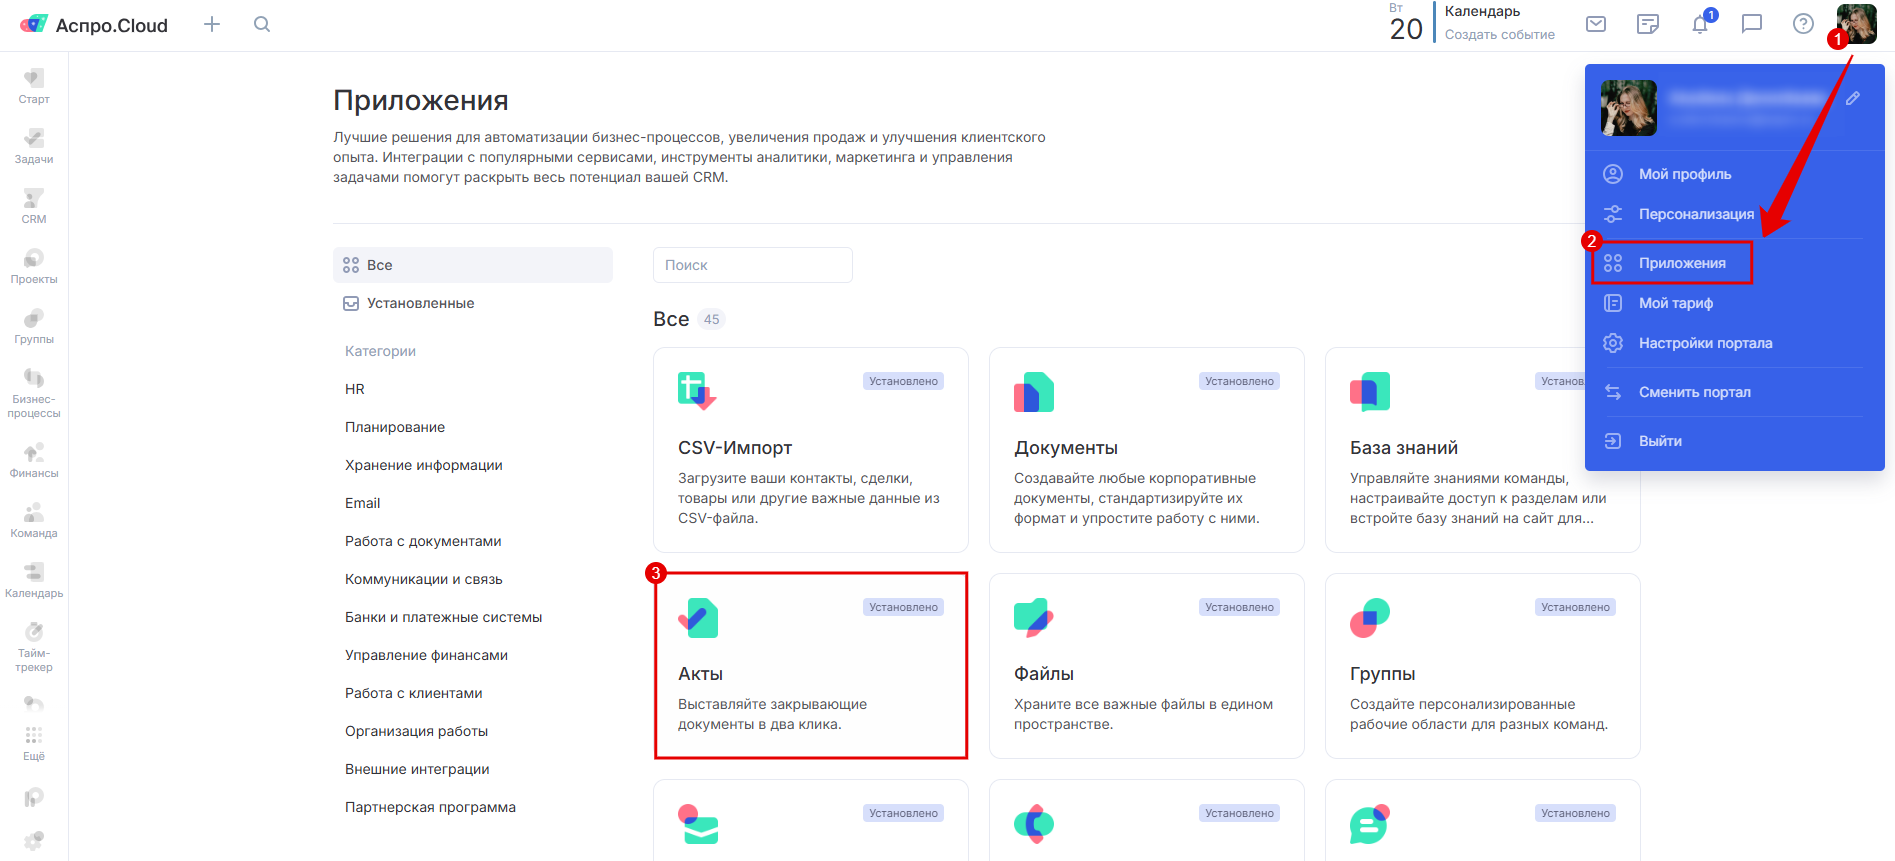Open search with the magnifier icon
This screenshot has width=1895, height=861.
tap(262, 24)
